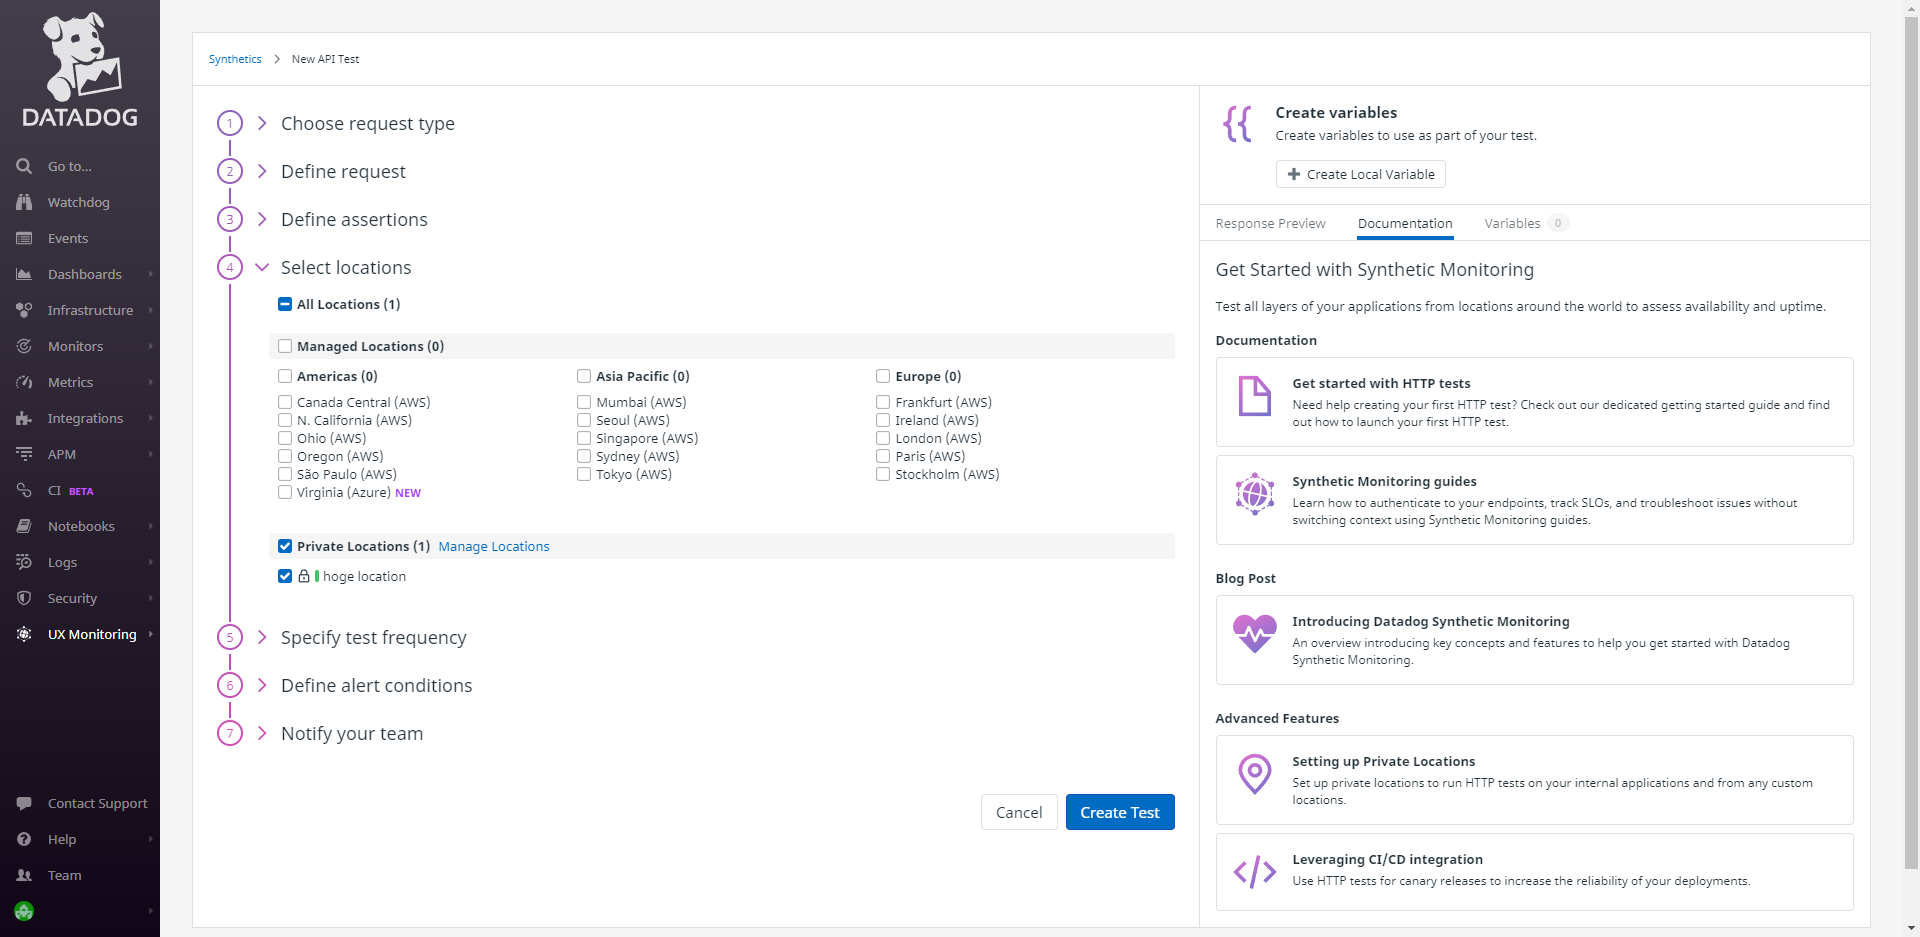Click the curly braces variables icon

1238,124
